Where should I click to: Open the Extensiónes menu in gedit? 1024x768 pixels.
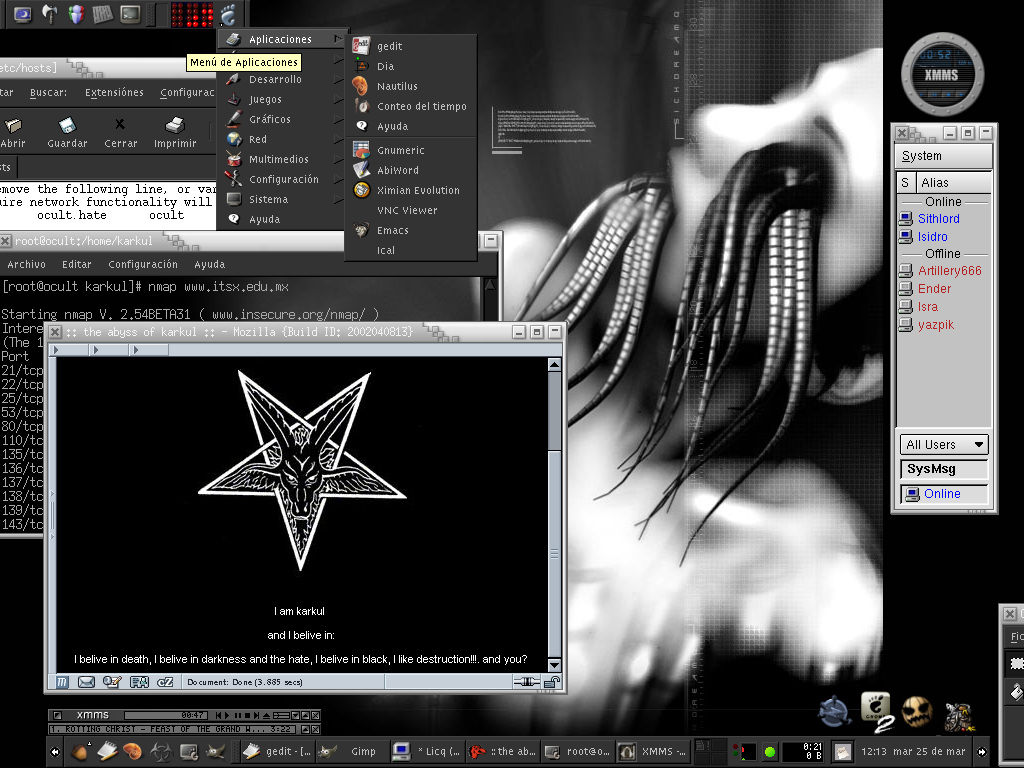[114, 93]
